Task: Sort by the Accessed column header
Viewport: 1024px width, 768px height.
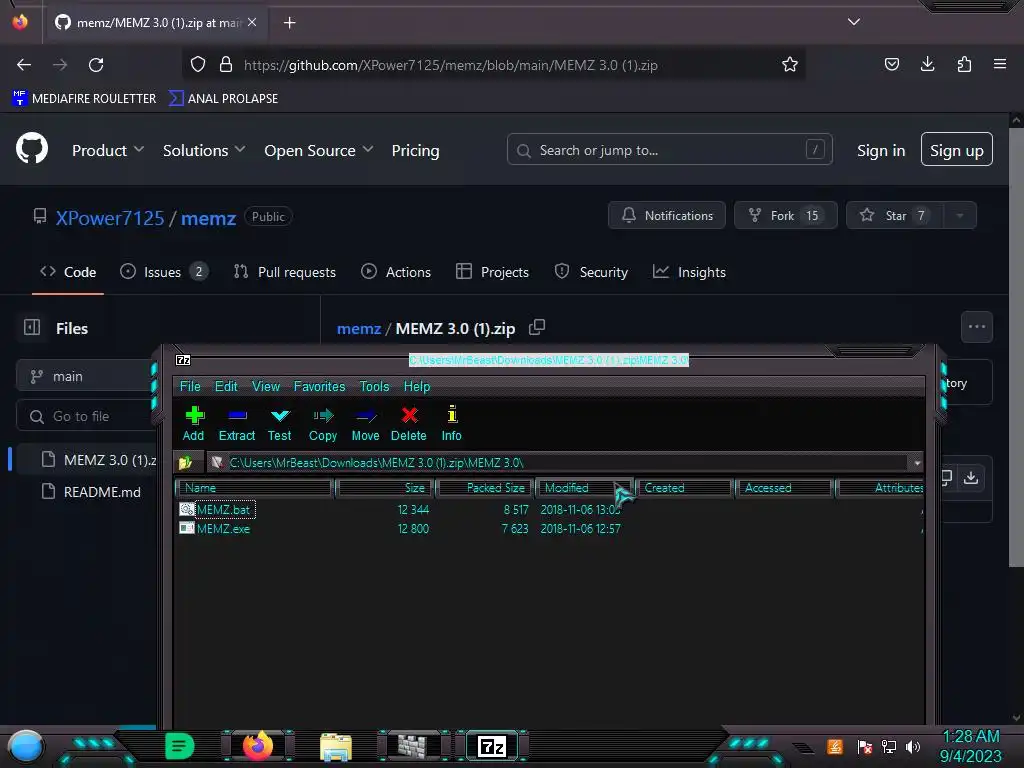Action: pyautogui.click(x=784, y=488)
